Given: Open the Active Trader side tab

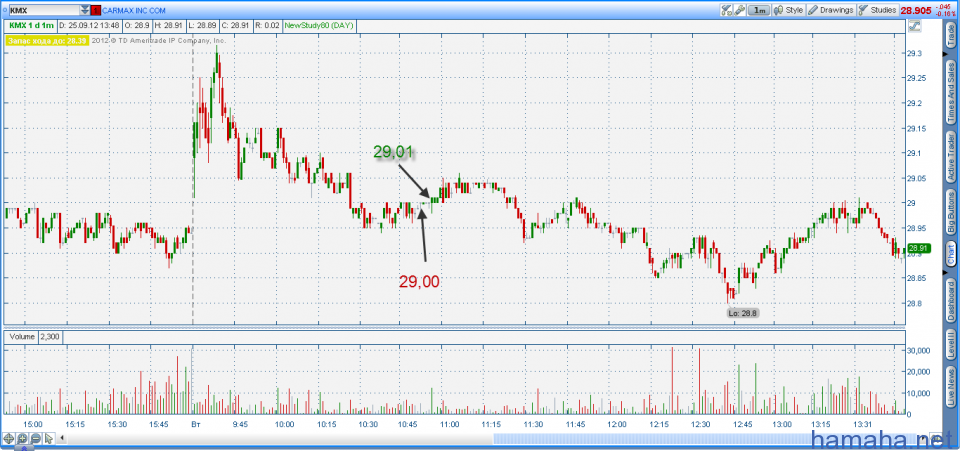Looking at the screenshot, I should click(950, 157).
